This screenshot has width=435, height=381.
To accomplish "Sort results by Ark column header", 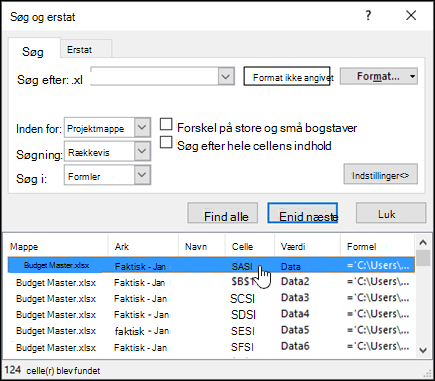I will (143, 246).
